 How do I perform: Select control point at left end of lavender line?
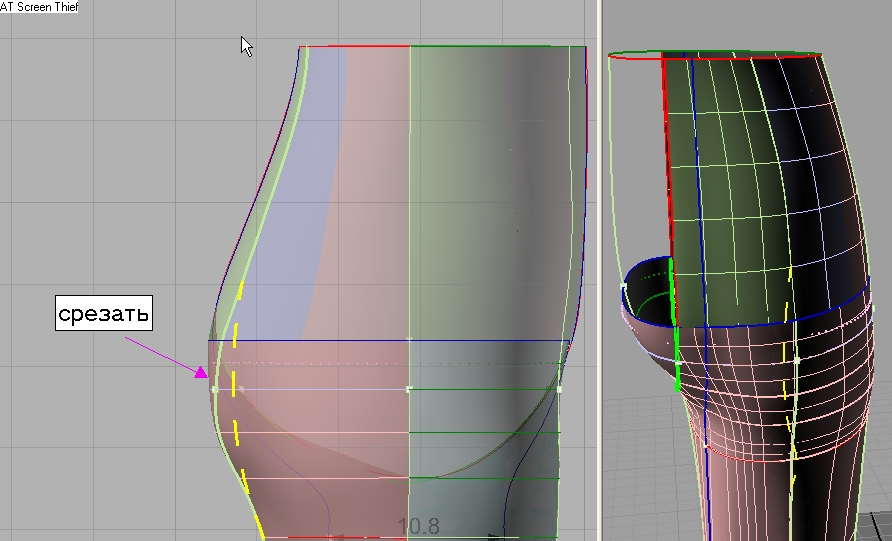coord(215,389)
